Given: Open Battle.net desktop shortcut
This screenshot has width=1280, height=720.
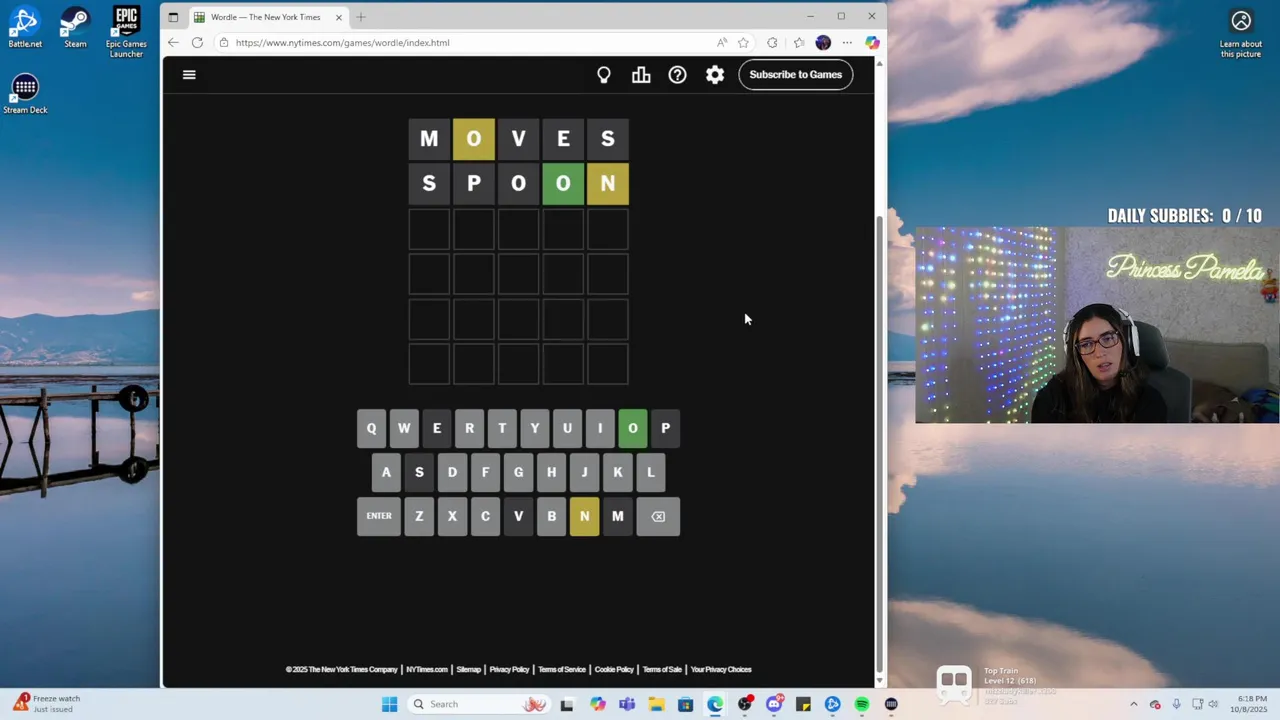Looking at the screenshot, I should pyautogui.click(x=25, y=27).
